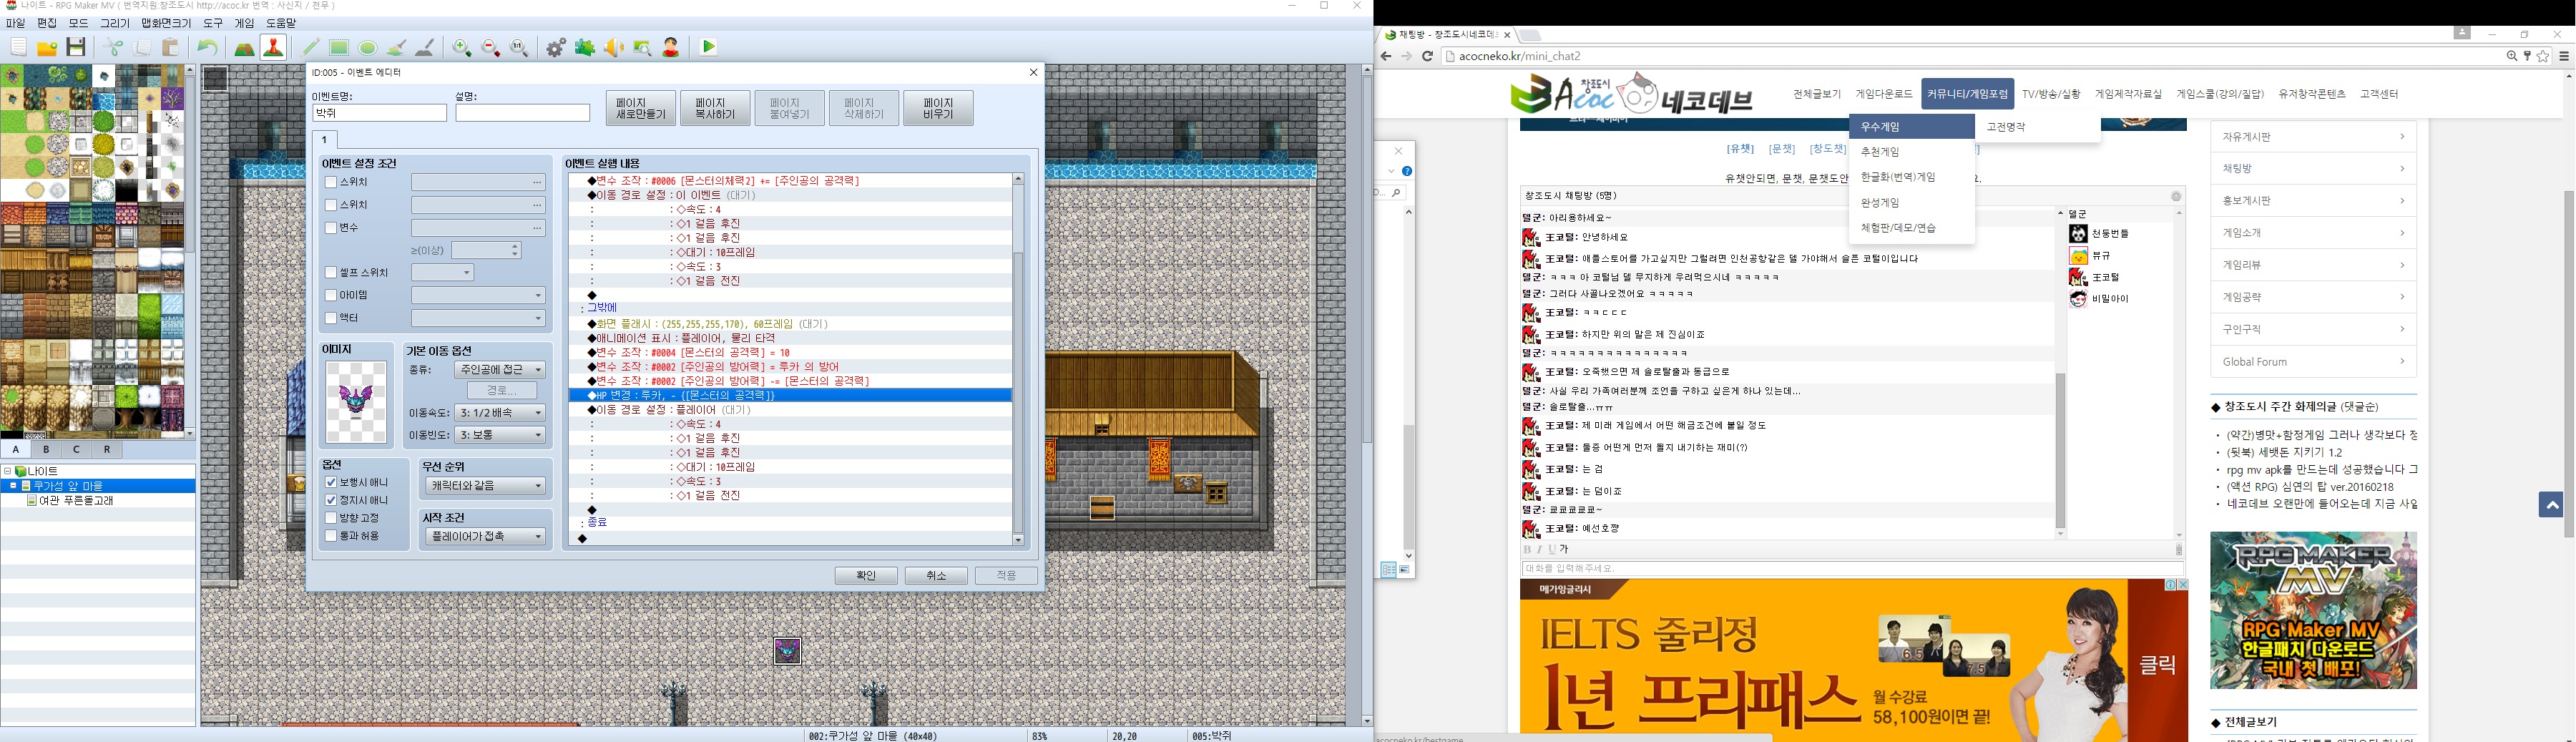Open the 시작 조건 trigger dropdown
This screenshot has height=742, width=2576.
(485, 537)
